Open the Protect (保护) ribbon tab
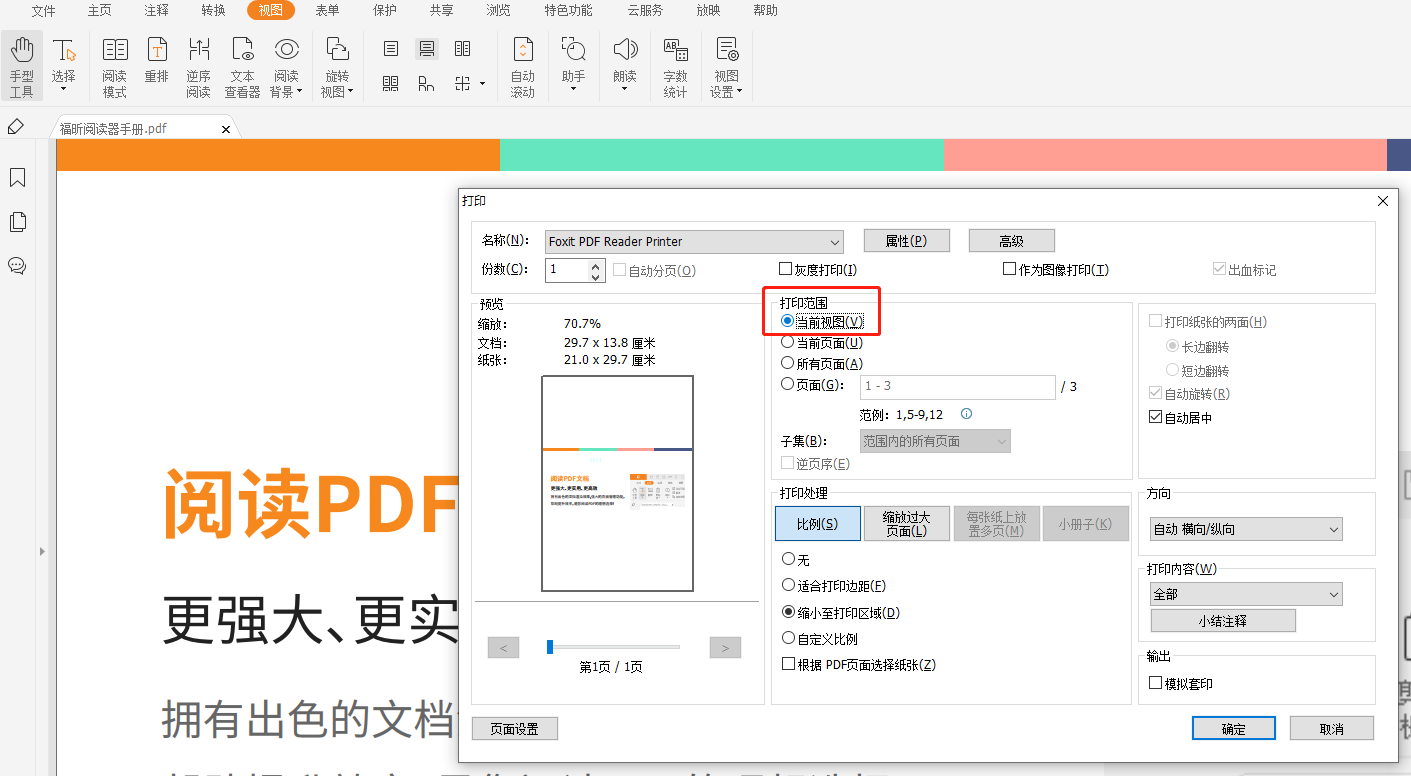Screen dimensions: 1411x776 pos(384,11)
